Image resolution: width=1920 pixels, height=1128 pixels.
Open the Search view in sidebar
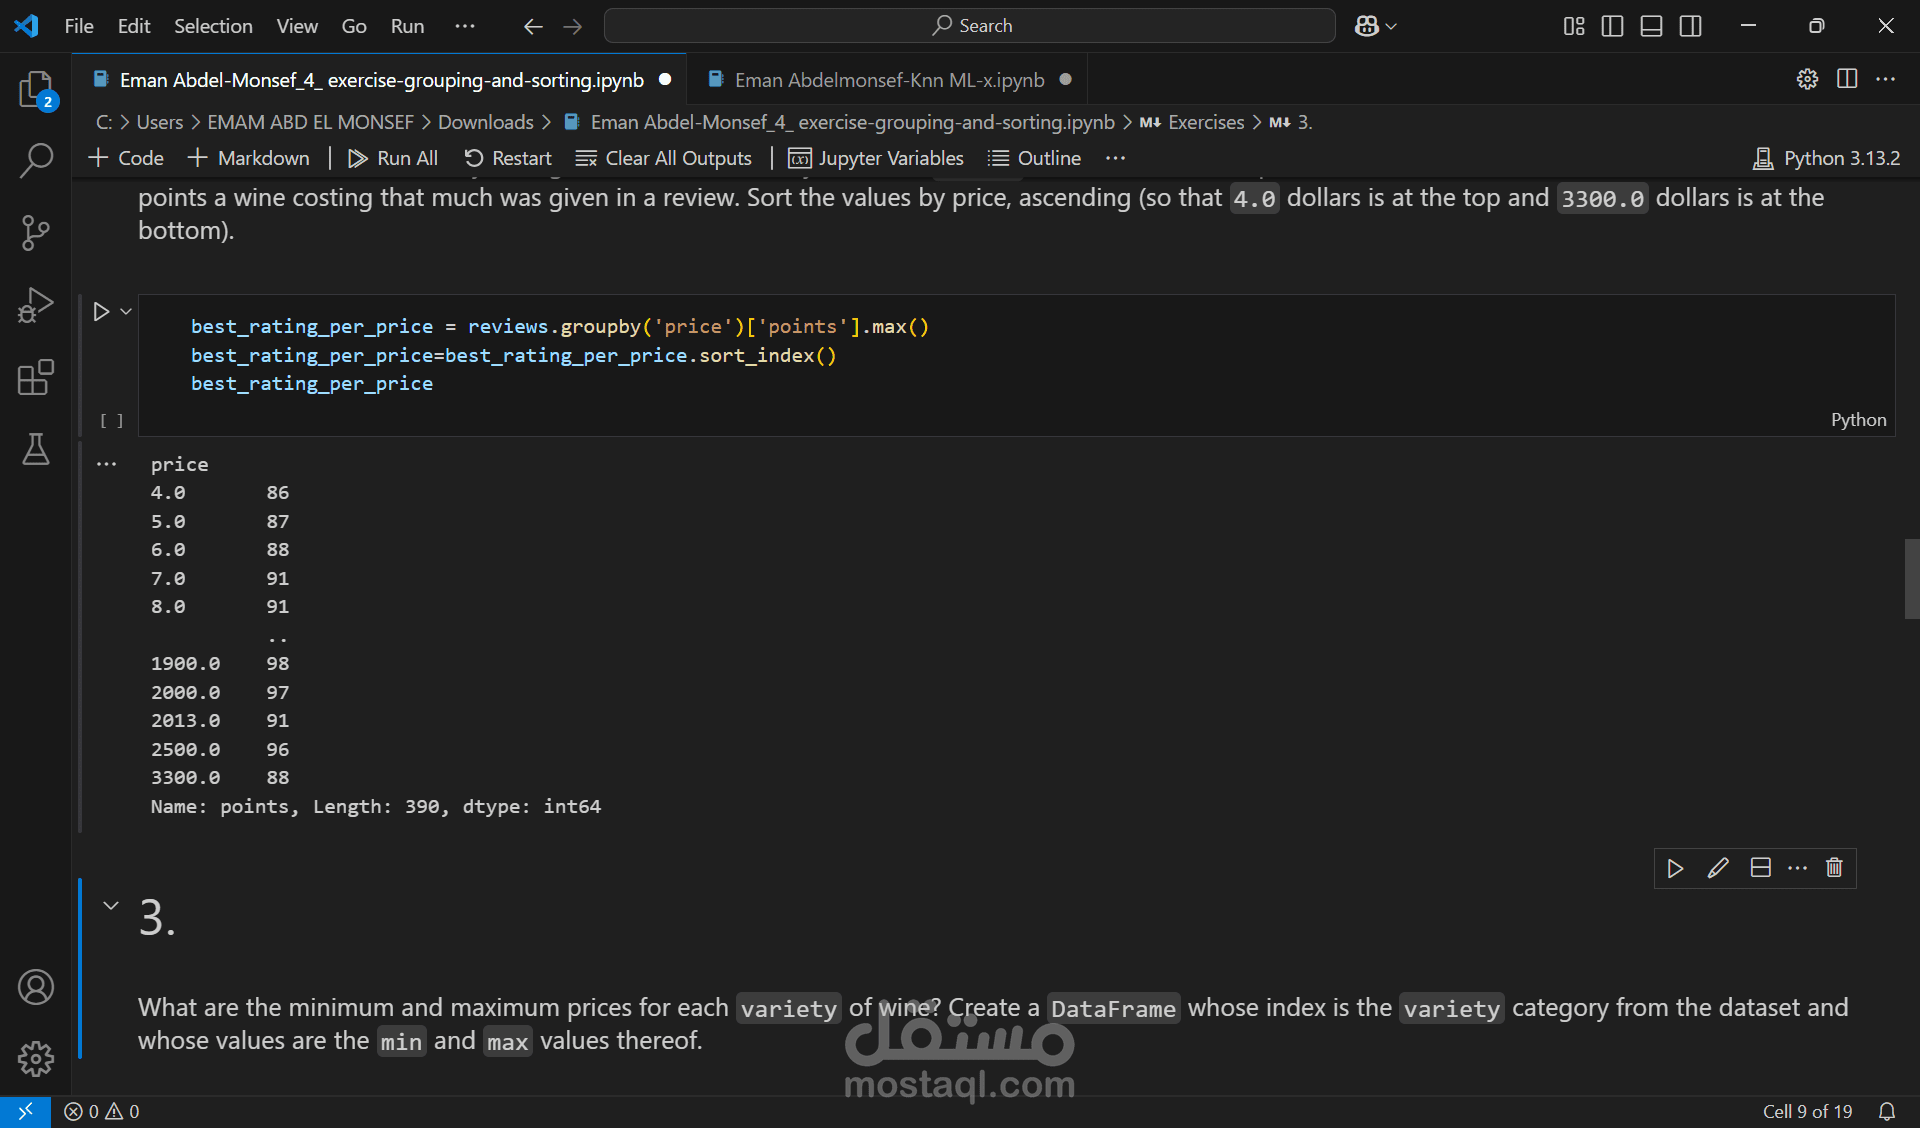36,160
